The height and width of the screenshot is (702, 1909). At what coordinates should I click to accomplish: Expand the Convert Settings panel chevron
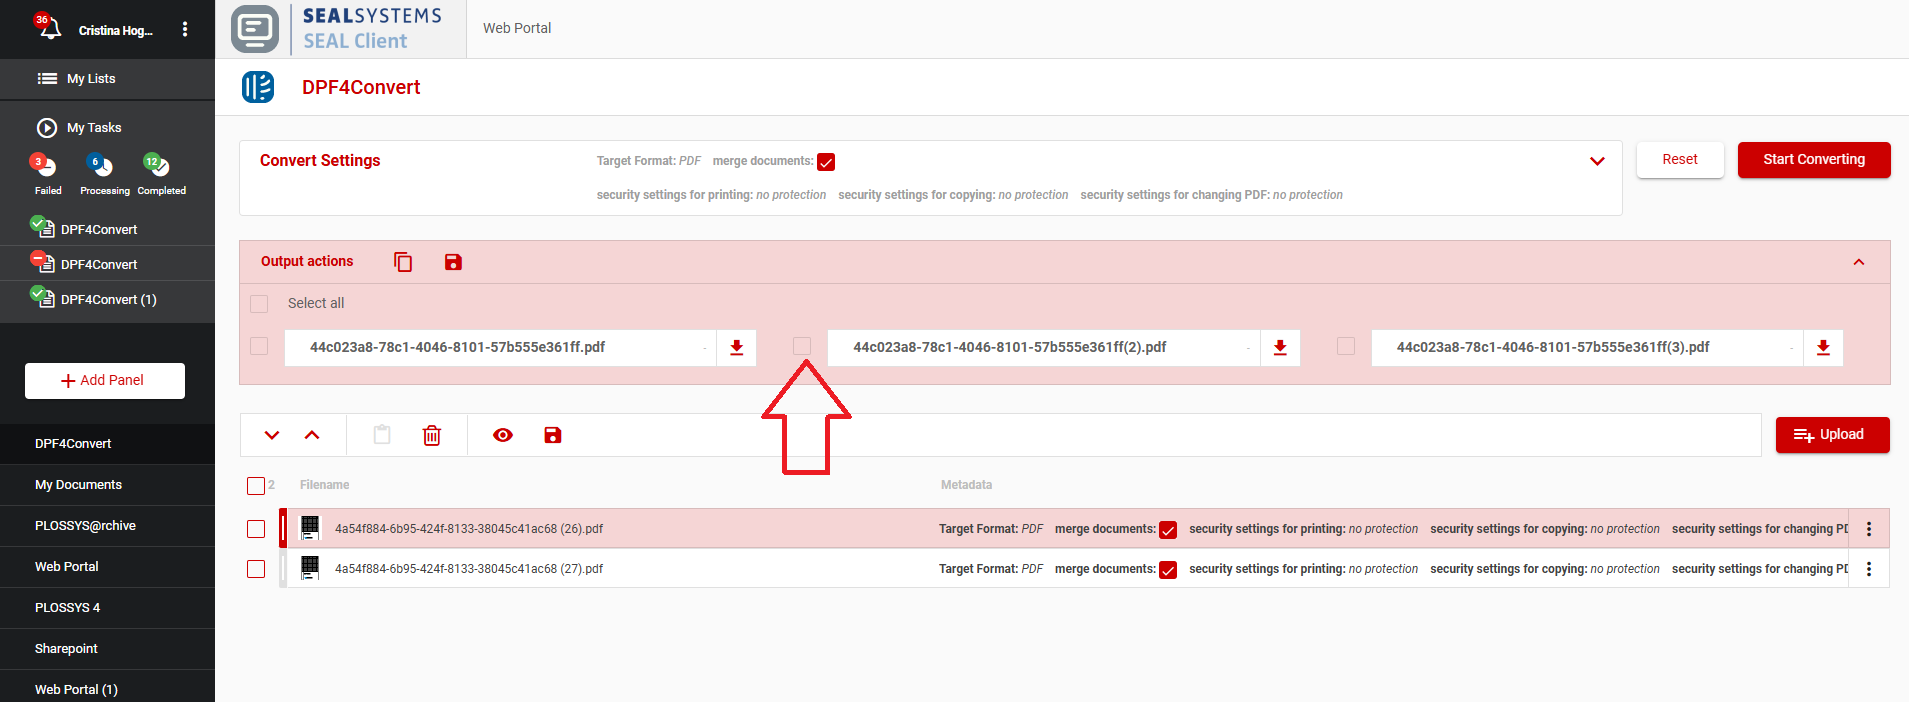1597,161
